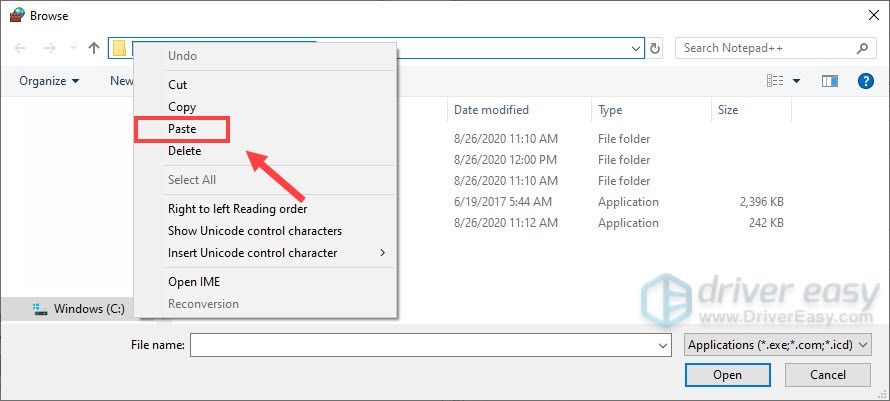Open the Applications file type filter
Image resolution: width=890 pixels, height=401 pixels.
(x=778, y=345)
